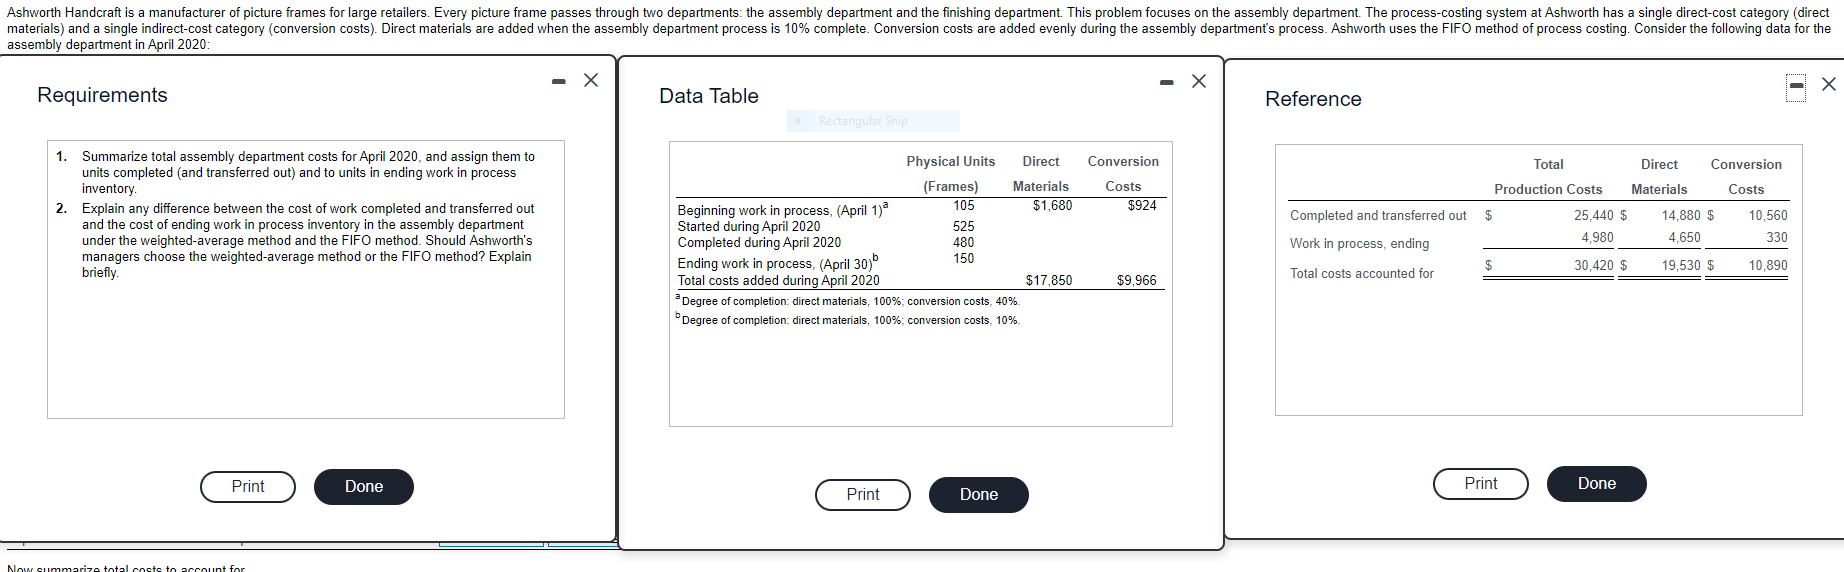The width and height of the screenshot is (1844, 572).
Task: Click Conversion Costs header in Reference
Action: [x=1746, y=177]
